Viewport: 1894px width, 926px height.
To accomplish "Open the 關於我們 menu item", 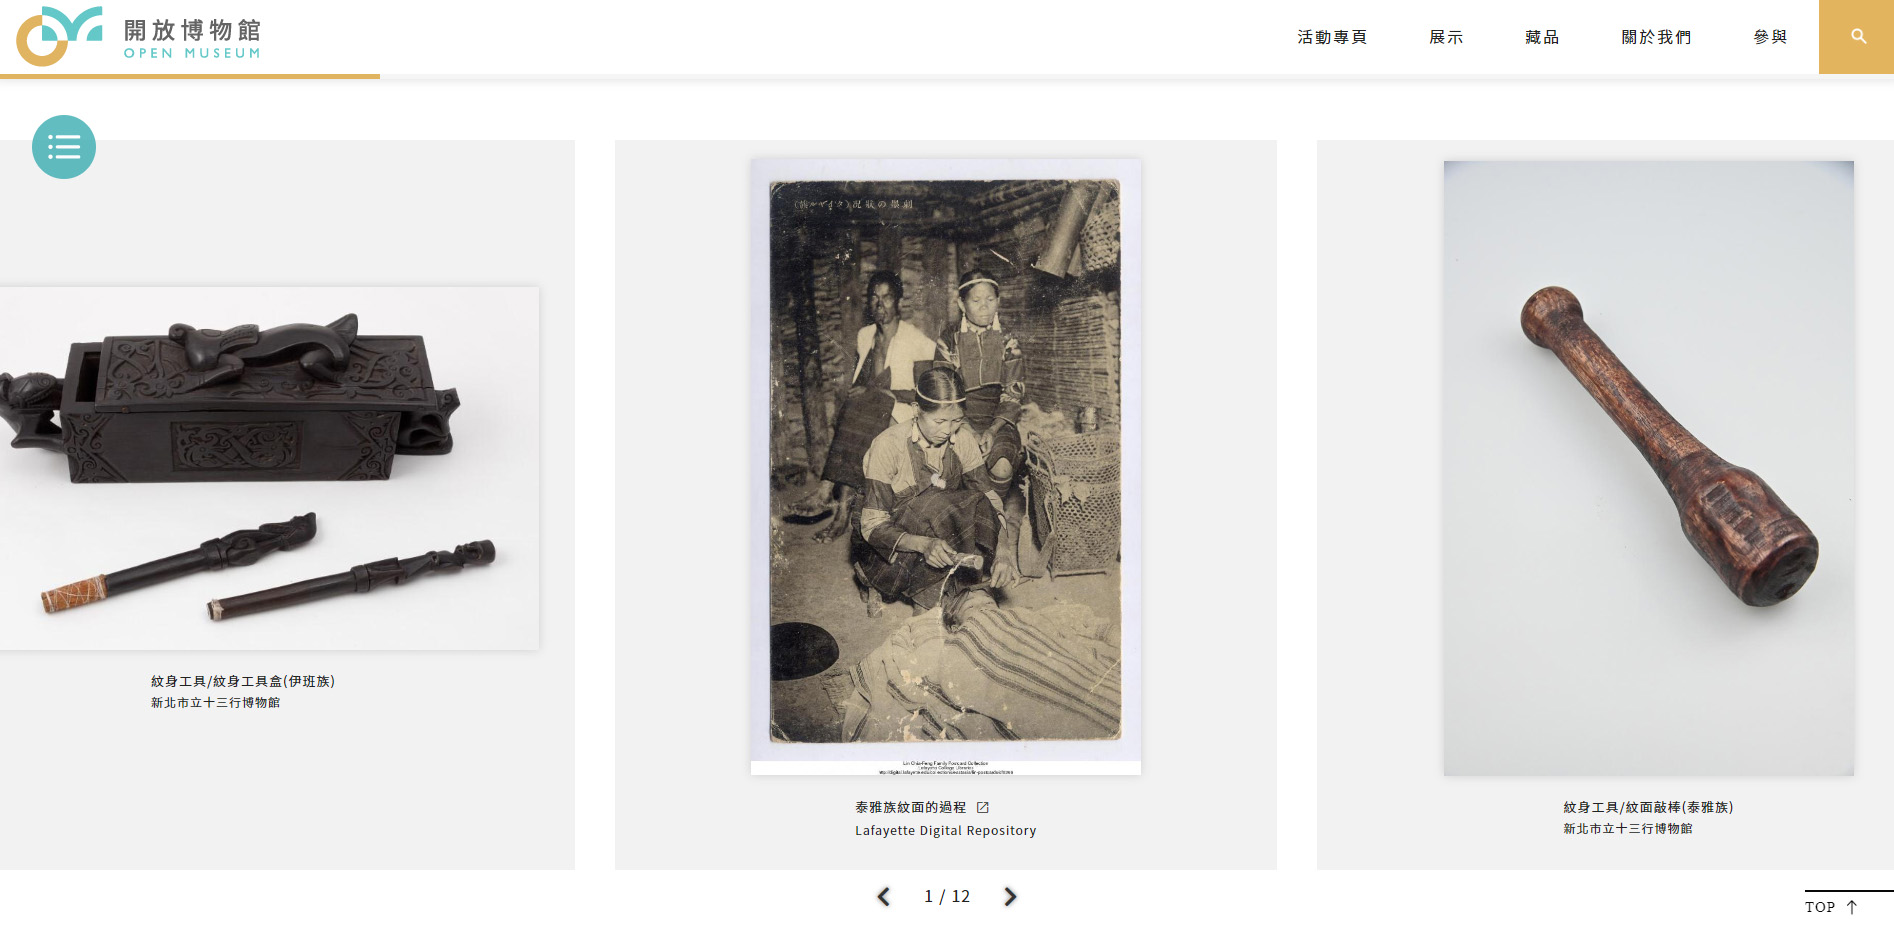I will click(1656, 37).
